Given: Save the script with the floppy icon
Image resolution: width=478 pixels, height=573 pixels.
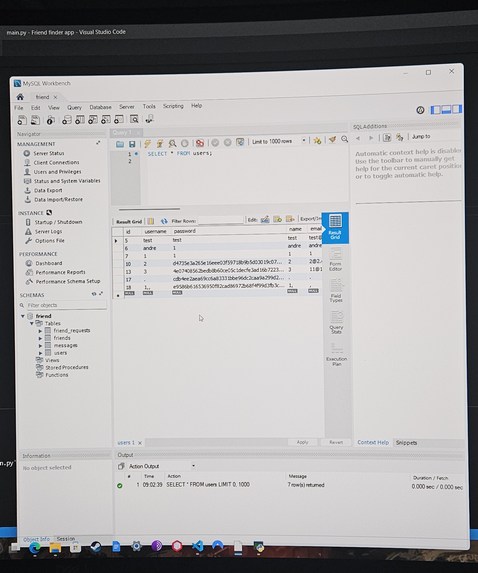Looking at the screenshot, I should (132, 144).
